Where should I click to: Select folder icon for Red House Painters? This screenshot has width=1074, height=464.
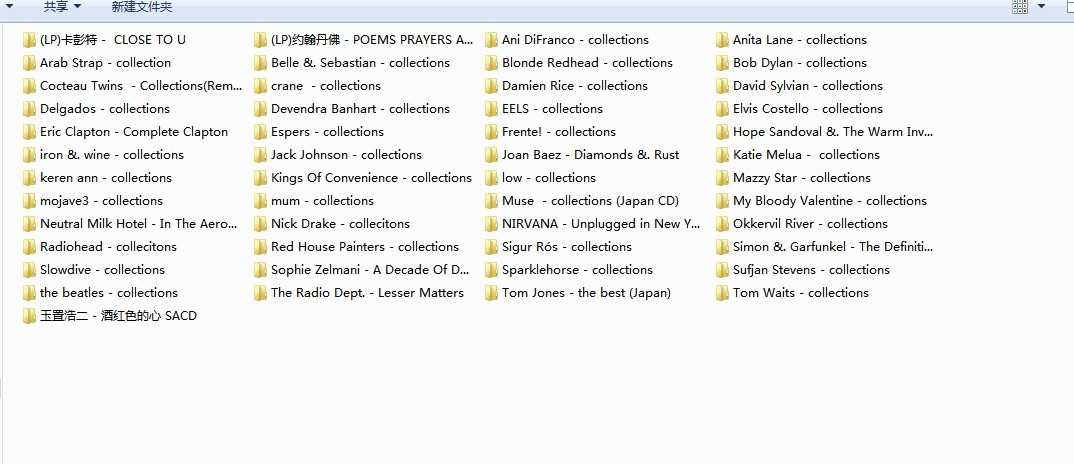click(x=260, y=247)
